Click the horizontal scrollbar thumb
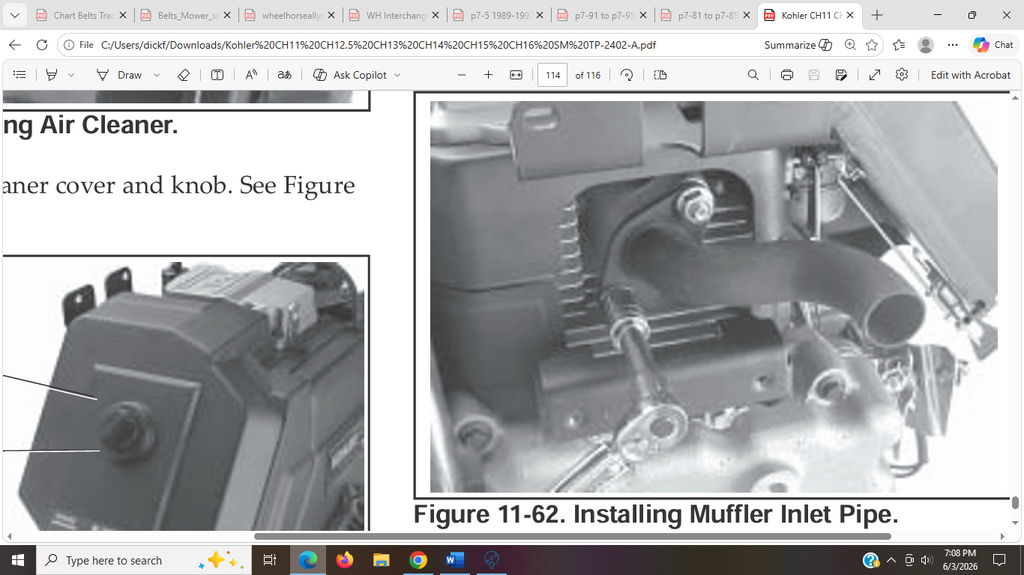The width and height of the screenshot is (1024, 575). 572,536
